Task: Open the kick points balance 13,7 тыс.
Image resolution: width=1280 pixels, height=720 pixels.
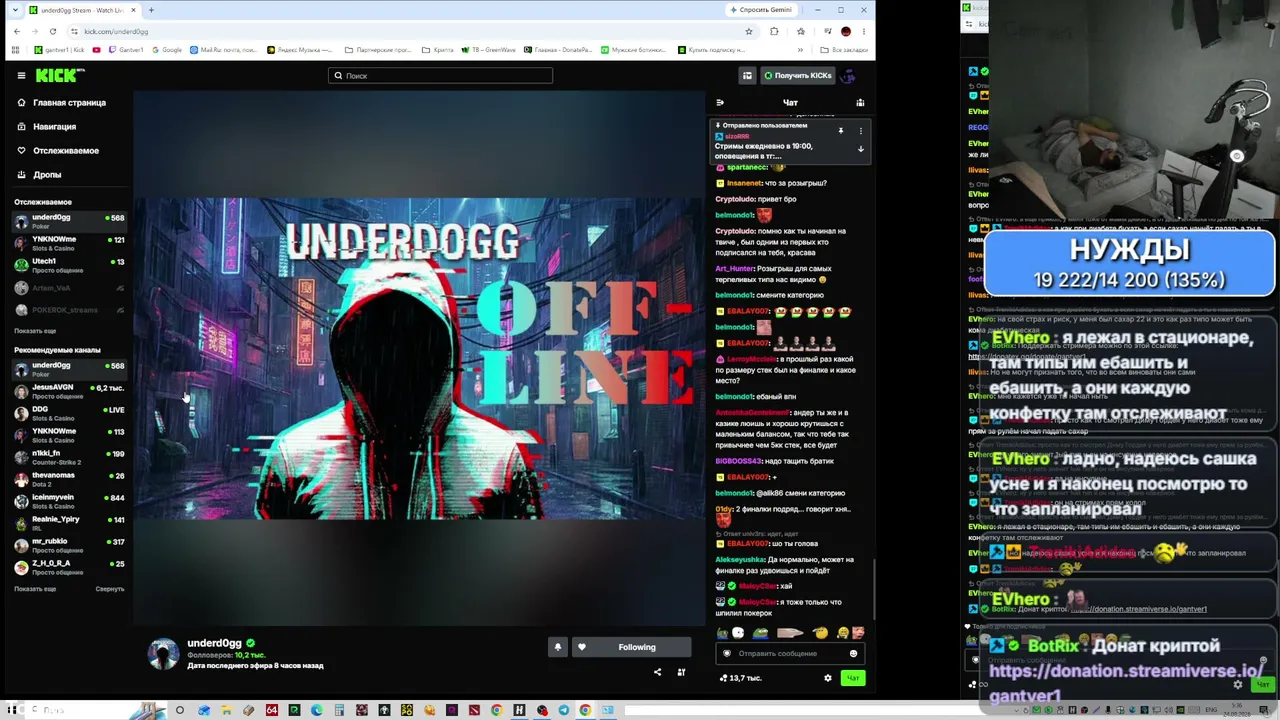Action: 740,678
